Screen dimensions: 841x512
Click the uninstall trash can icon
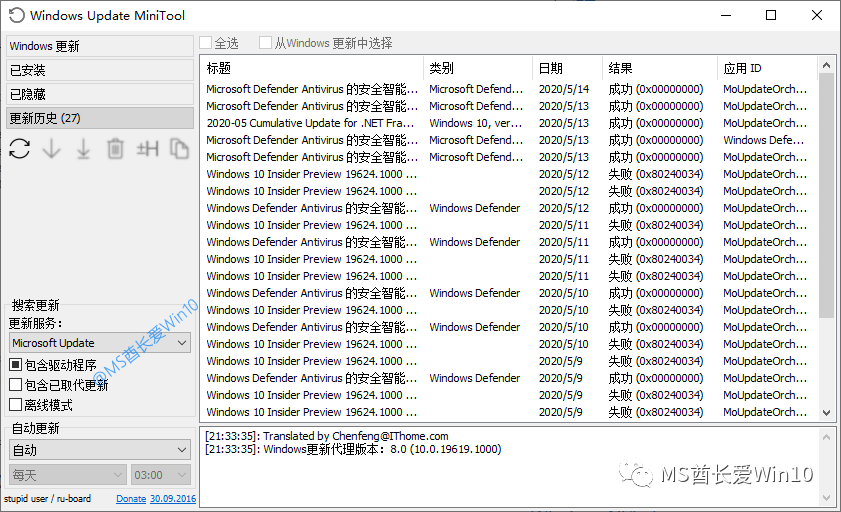click(115, 149)
